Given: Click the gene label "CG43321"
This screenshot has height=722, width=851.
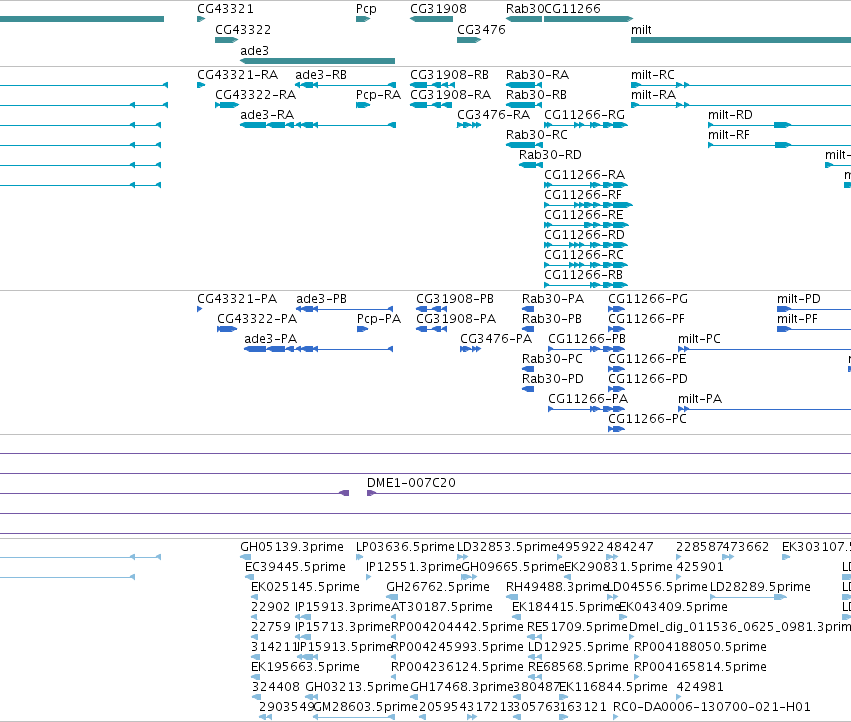Looking at the screenshot, I should pyautogui.click(x=225, y=9).
